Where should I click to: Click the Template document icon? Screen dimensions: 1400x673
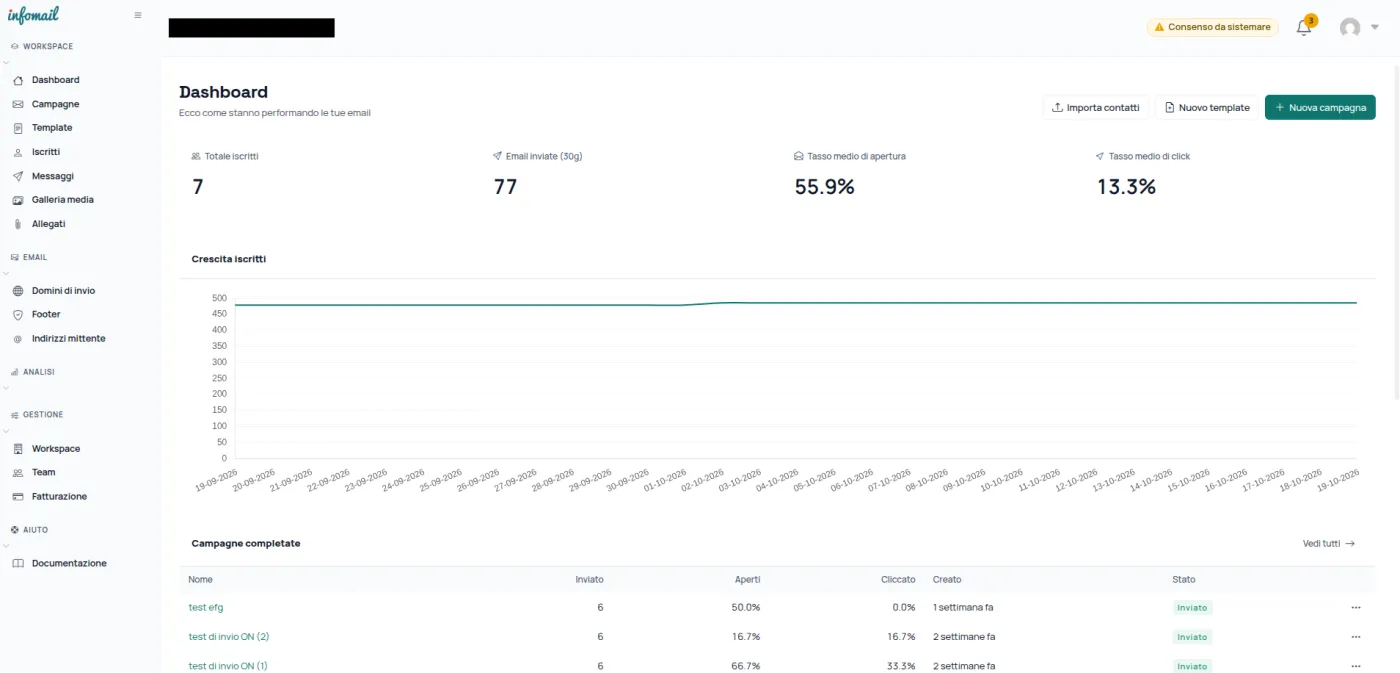click(18, 128)
